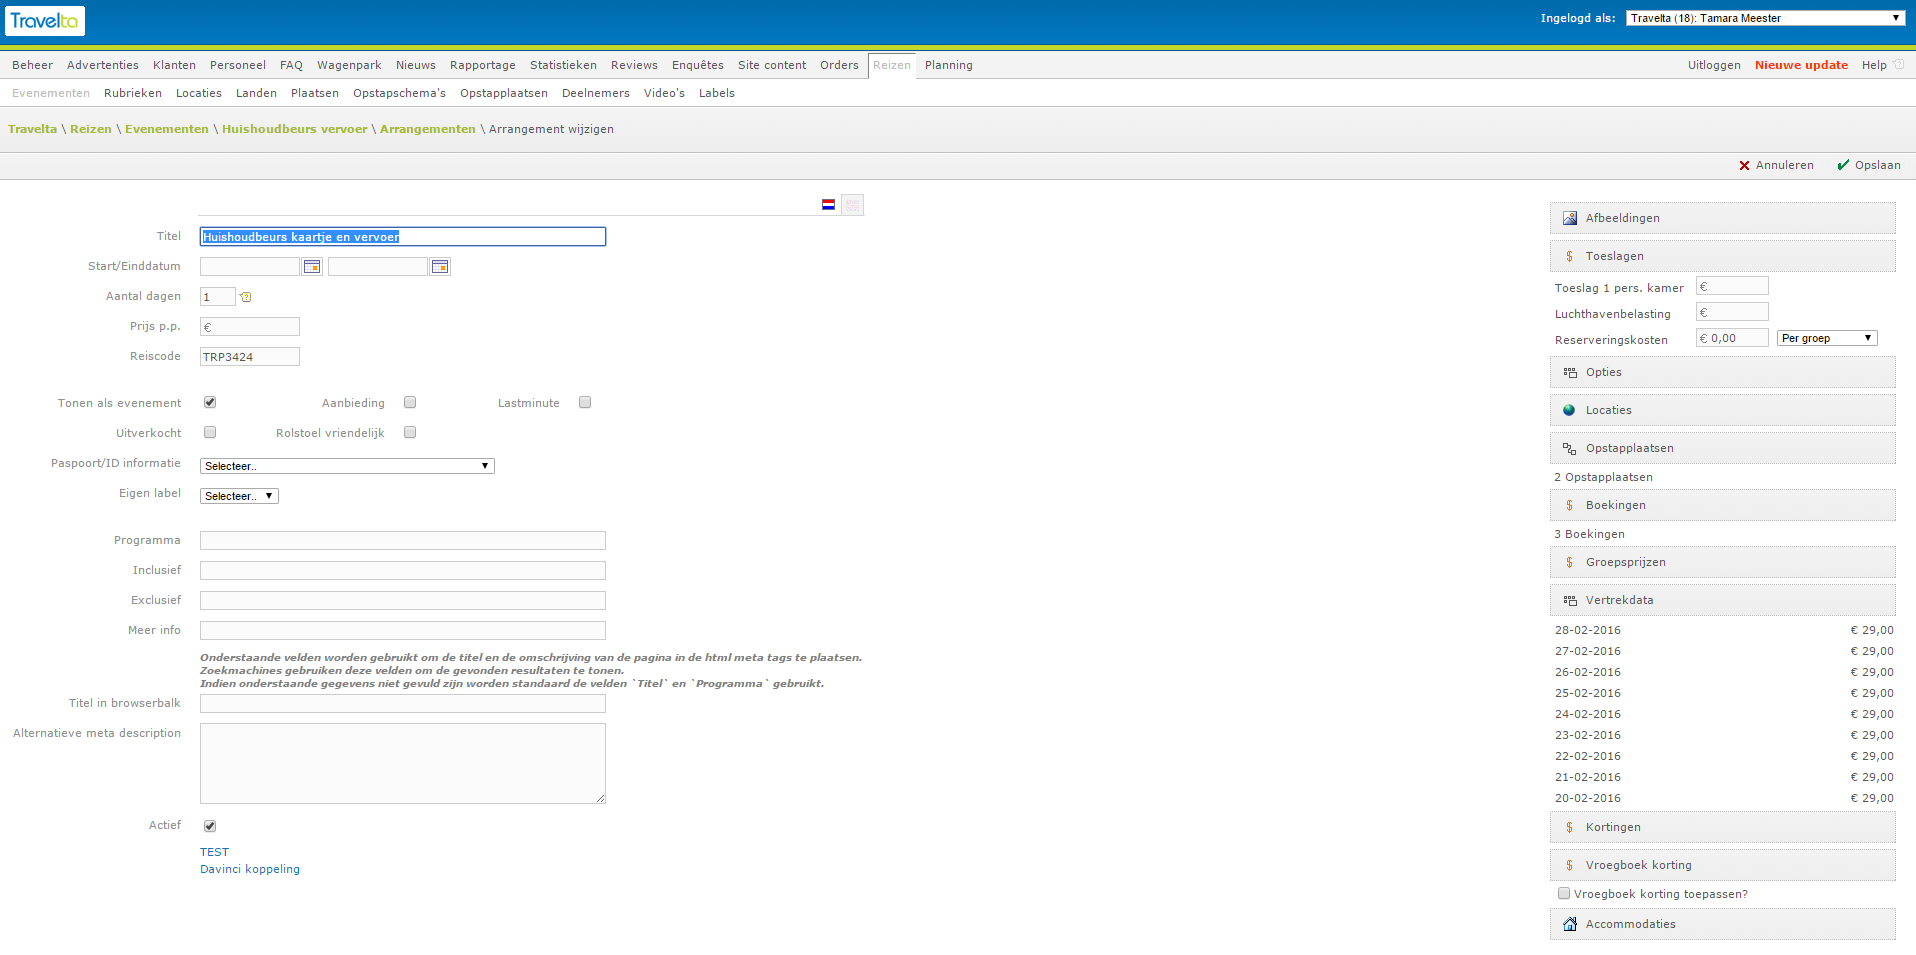Open the Statistieken menu
Screen dimensions: 1916x955
tap(563, 65)
